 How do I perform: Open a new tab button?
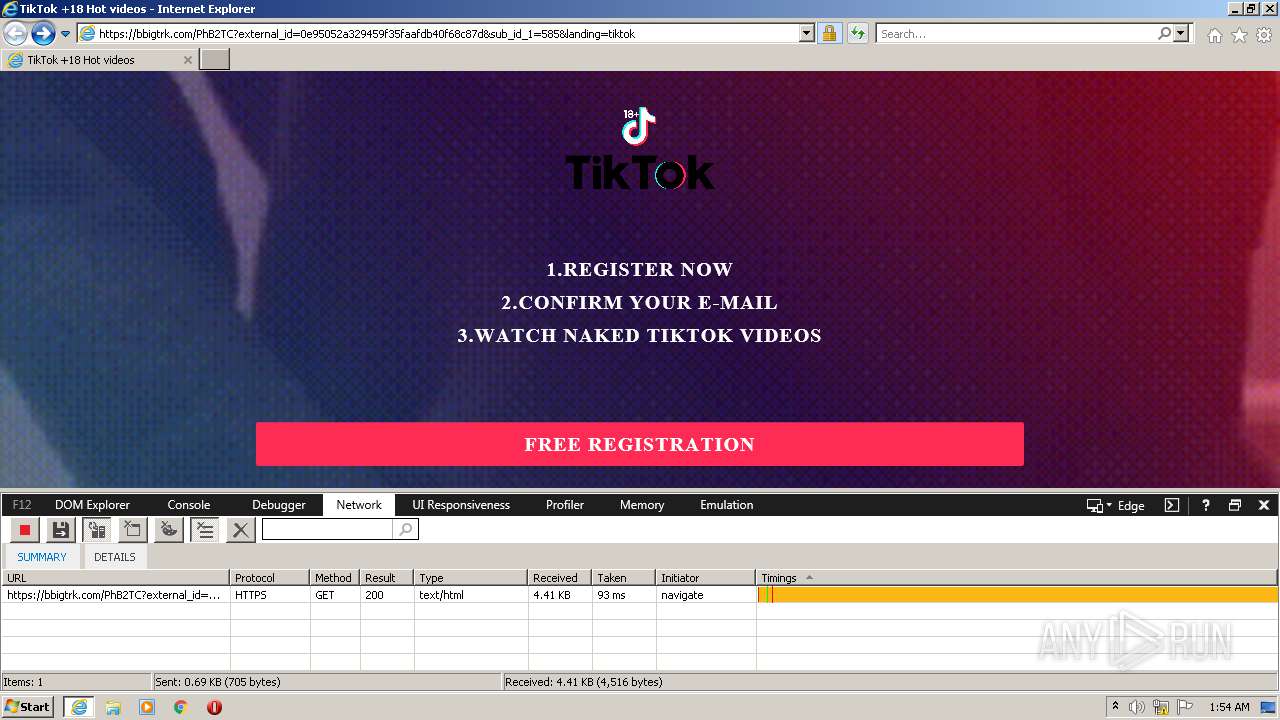215,60
